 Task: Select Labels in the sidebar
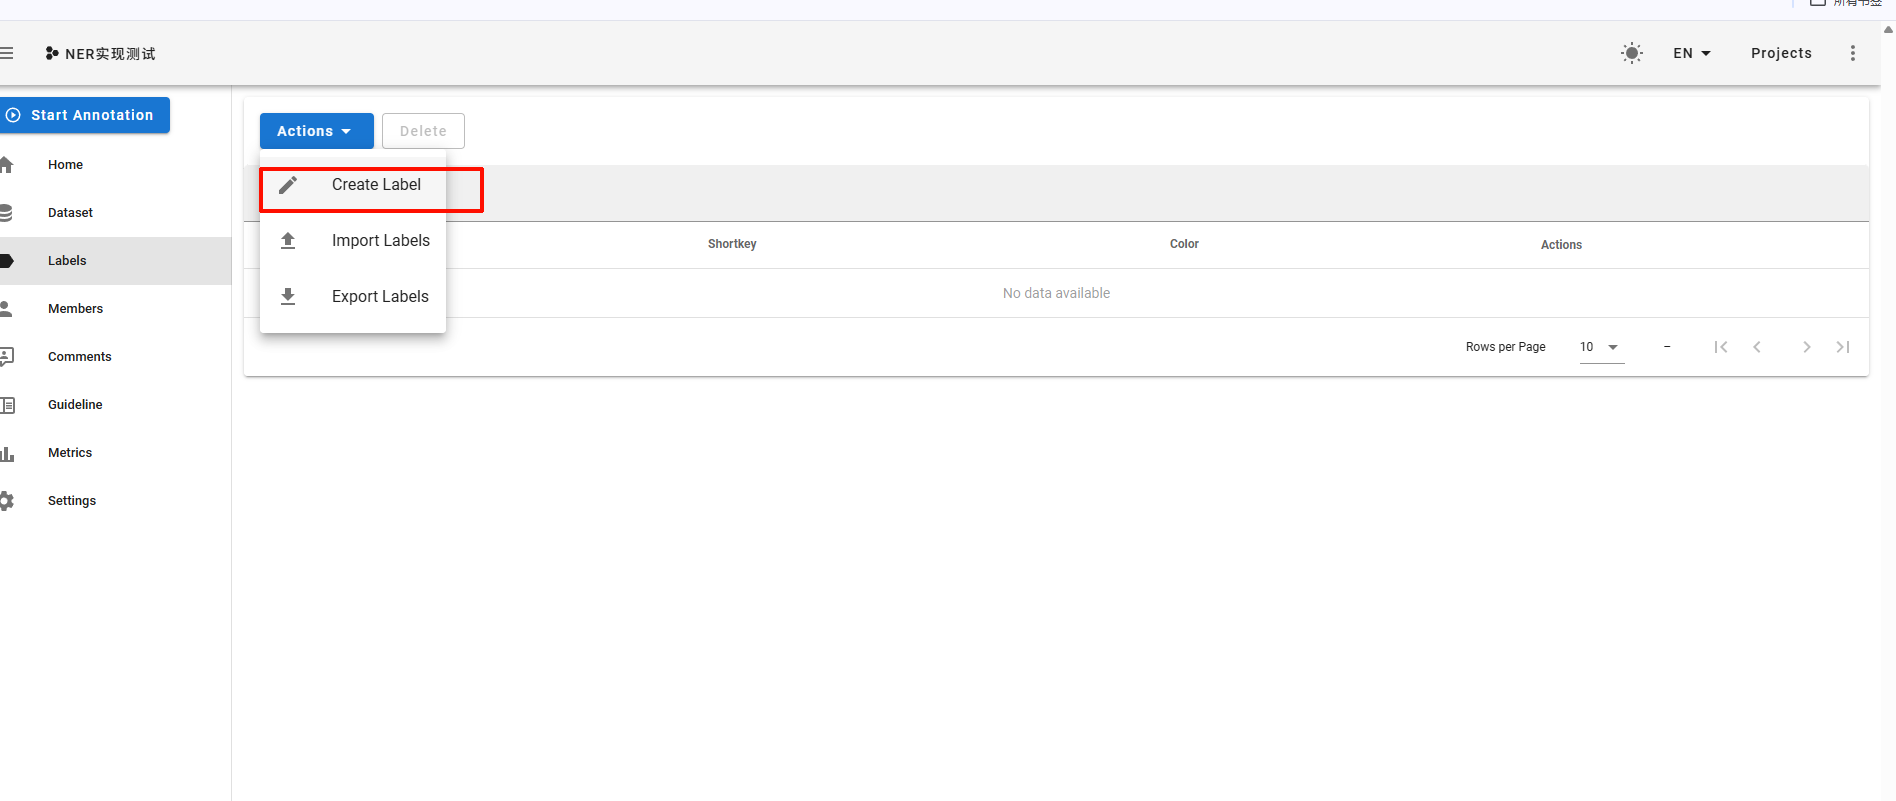[x=116, y=261]
